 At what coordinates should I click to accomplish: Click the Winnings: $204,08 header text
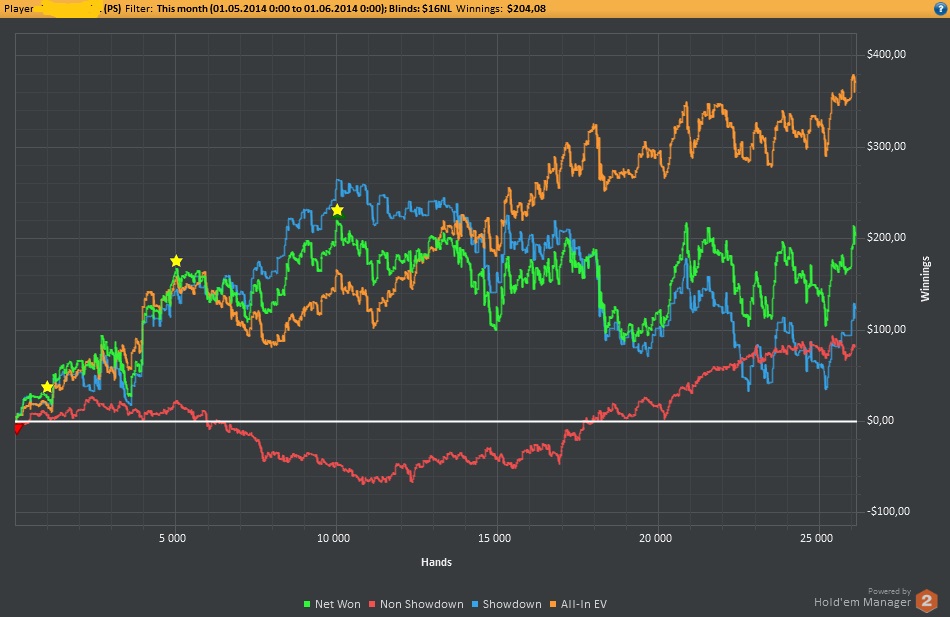click(500, 8)
